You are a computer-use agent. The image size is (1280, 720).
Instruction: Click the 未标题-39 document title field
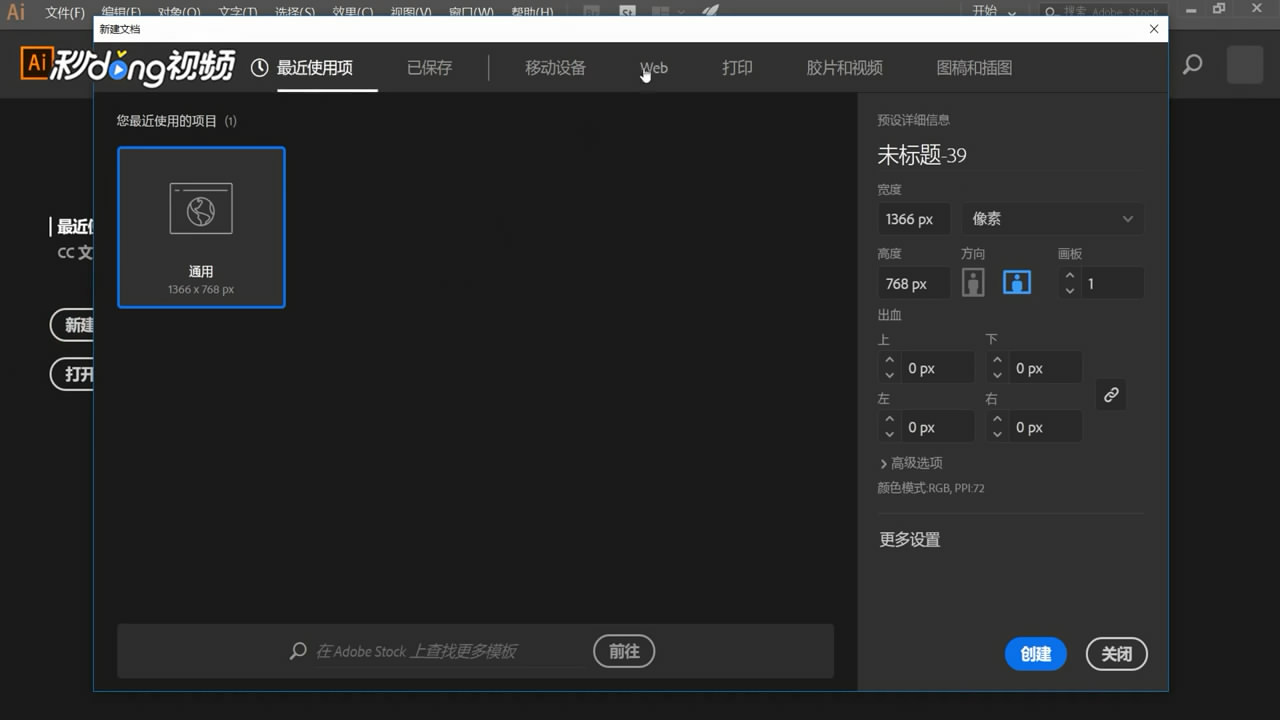pos(922,155)
